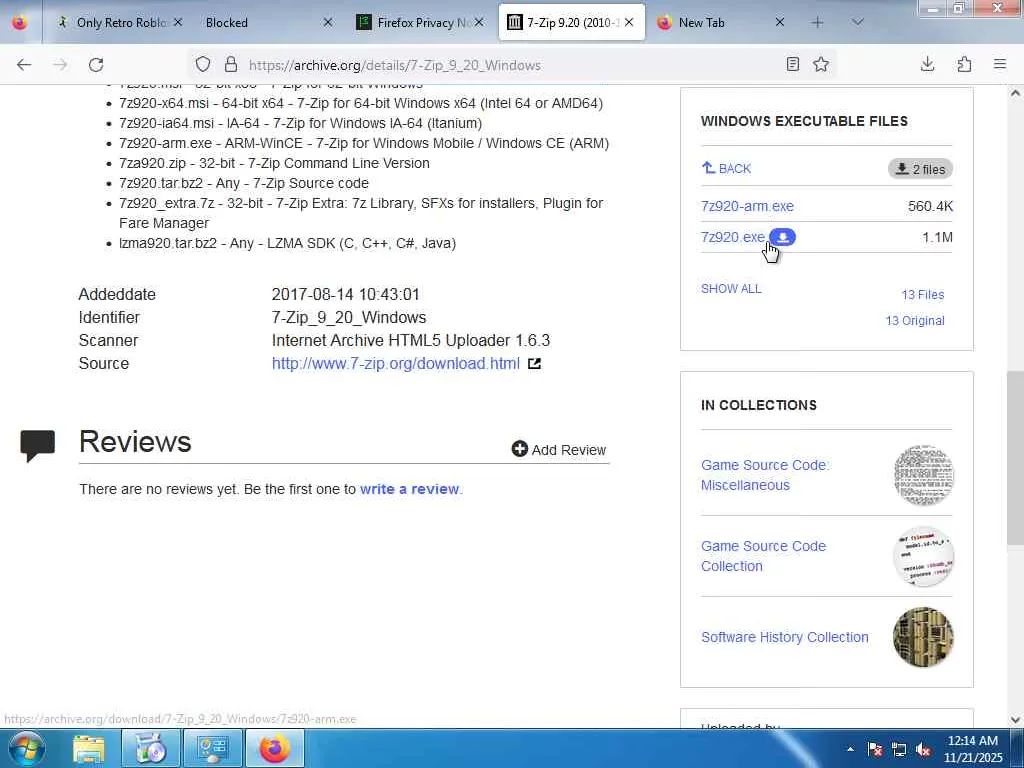Click the Firefox View icon in tab strip
The image size is (1024, 768).
[20, 22]
